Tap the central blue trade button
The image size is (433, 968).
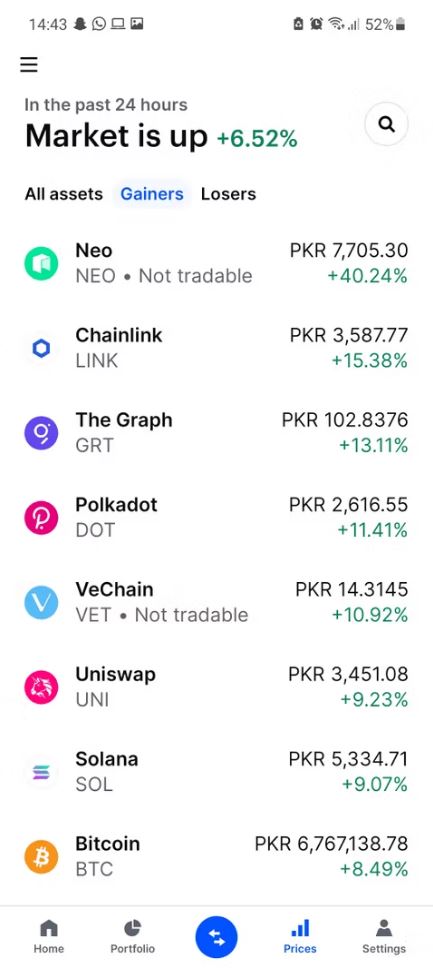(x=216, y=938)
